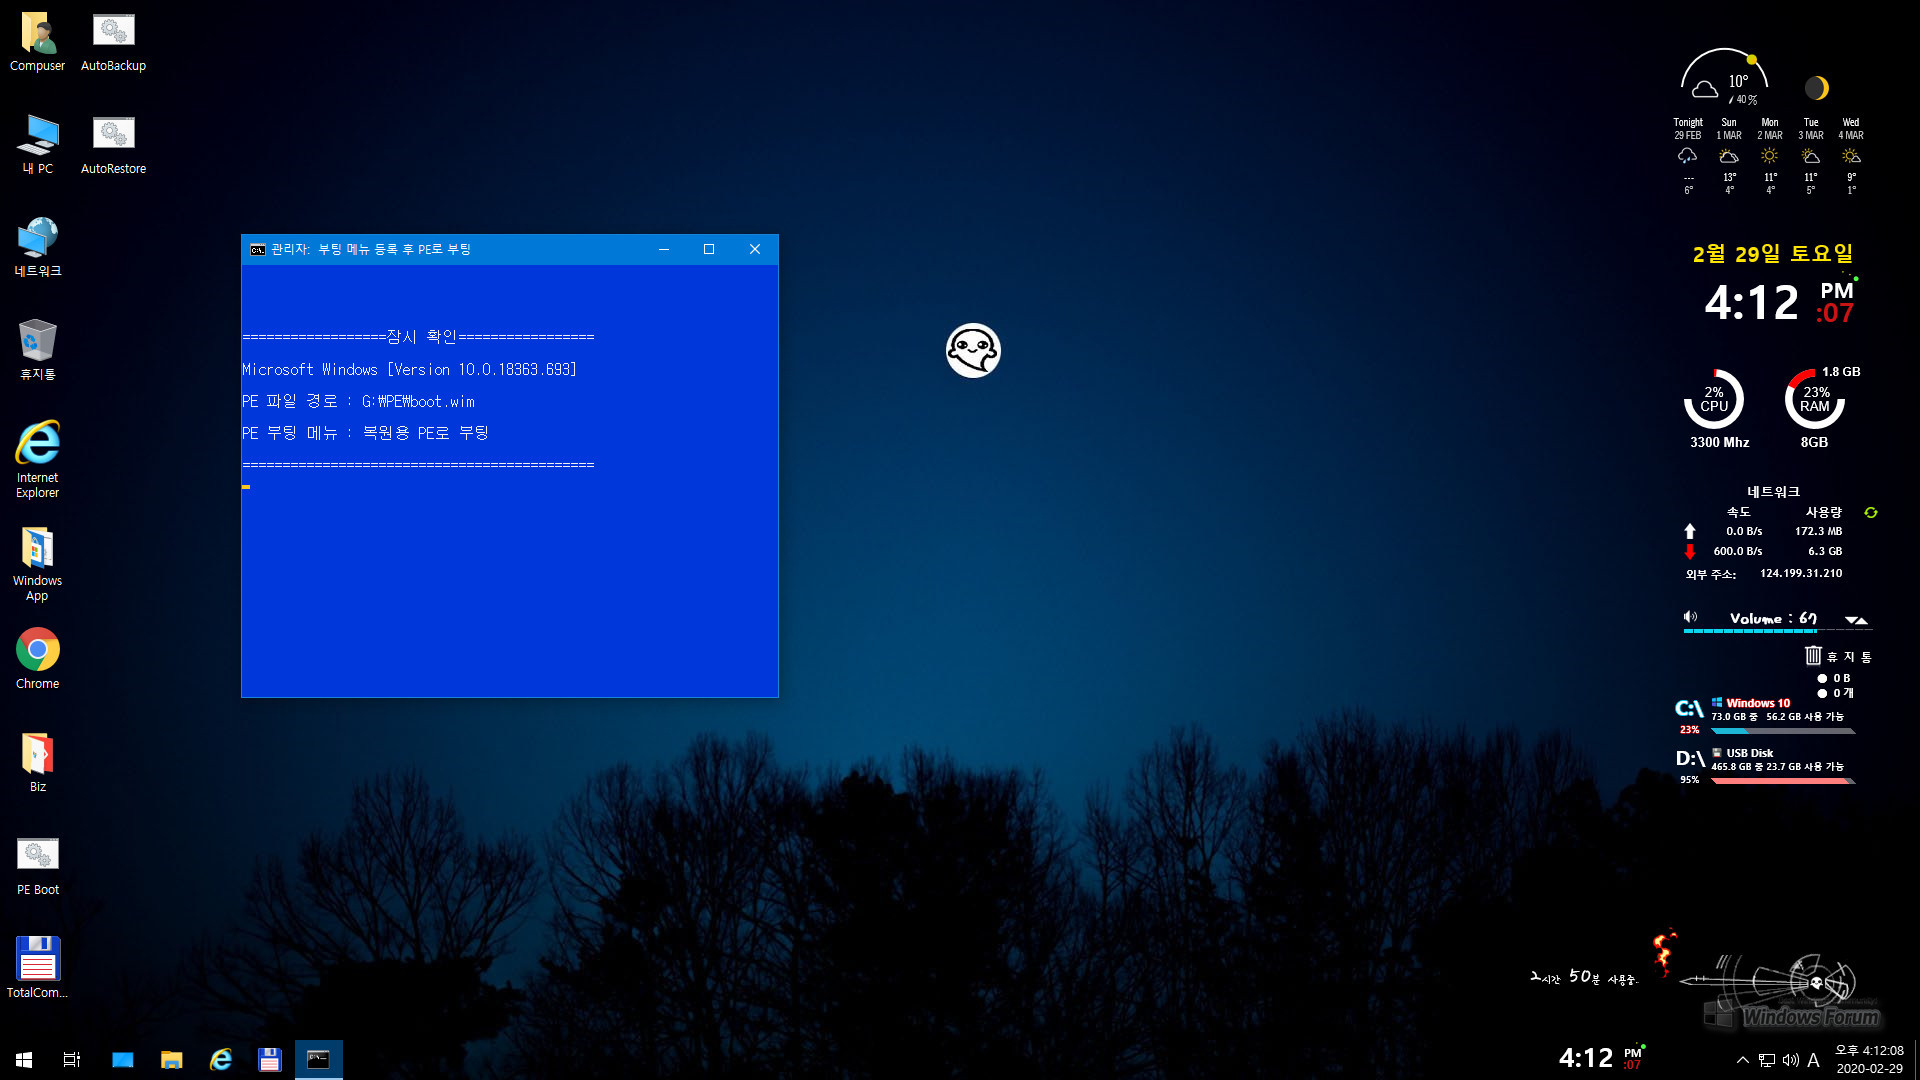This screenshot has height=1080, width=1920.
Task: Open the taskbar date and time
Action: point(1869,1060)
